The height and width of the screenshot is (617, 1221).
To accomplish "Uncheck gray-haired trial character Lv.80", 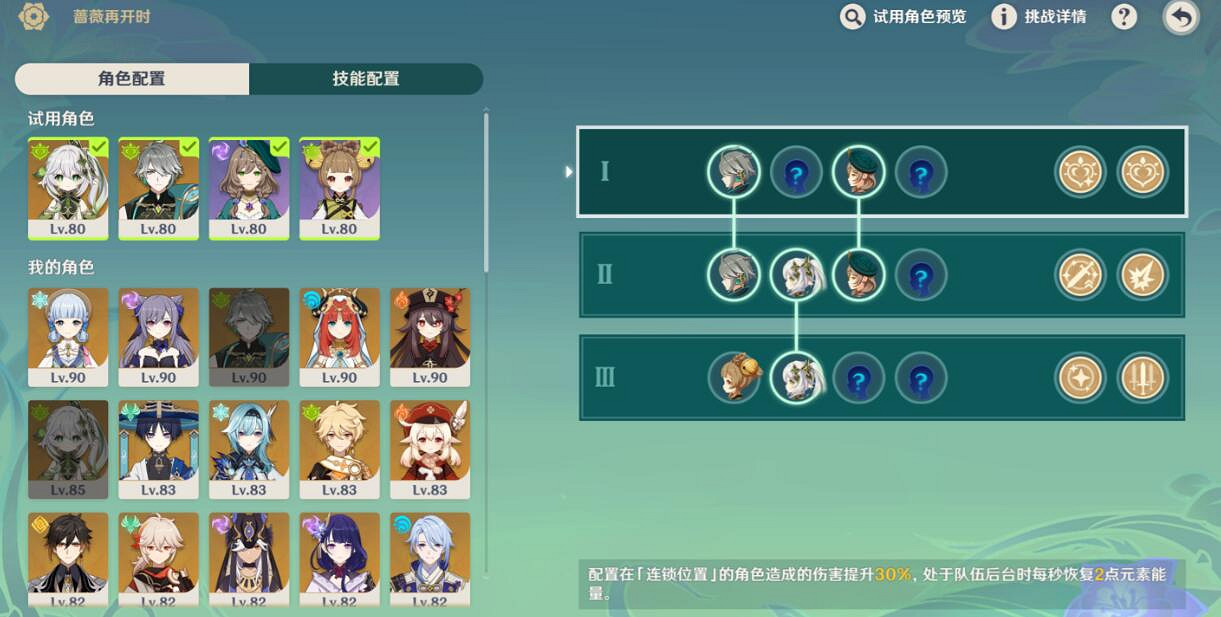I will (158, 188).
